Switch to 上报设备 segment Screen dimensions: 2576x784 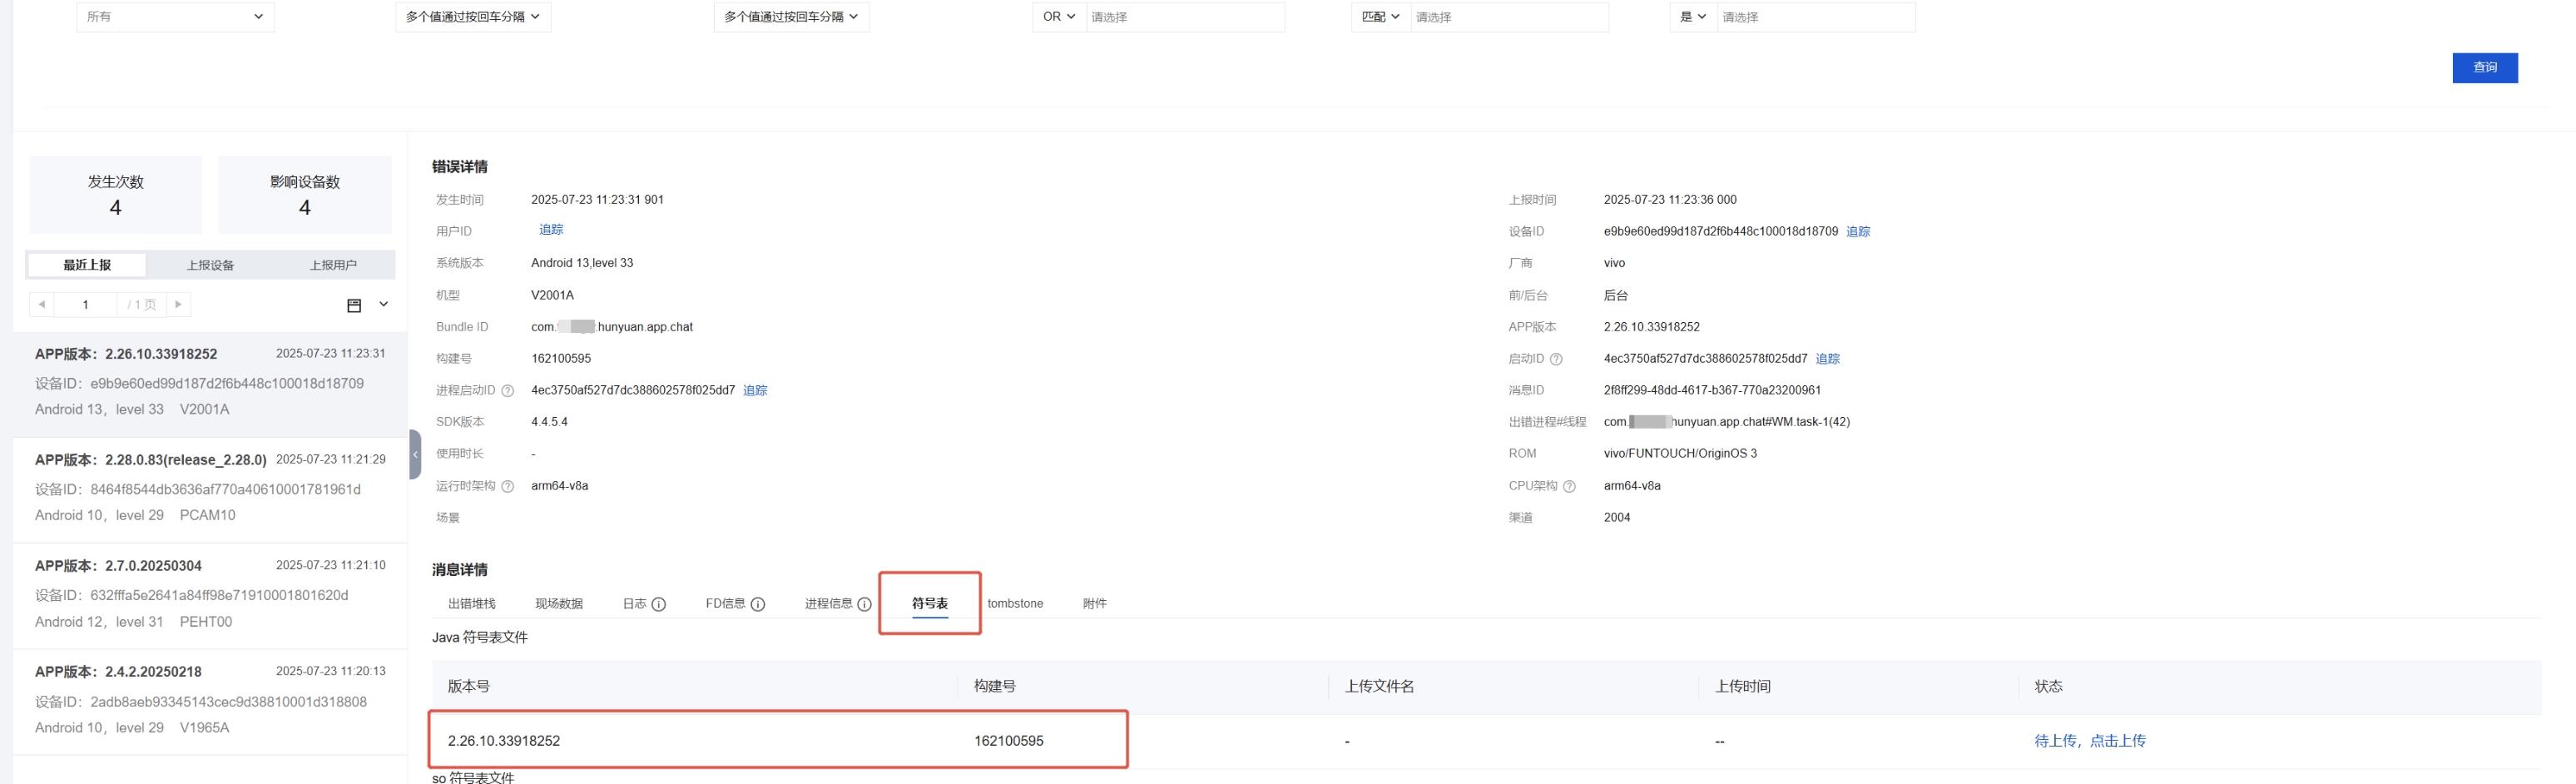coord(210,265)
